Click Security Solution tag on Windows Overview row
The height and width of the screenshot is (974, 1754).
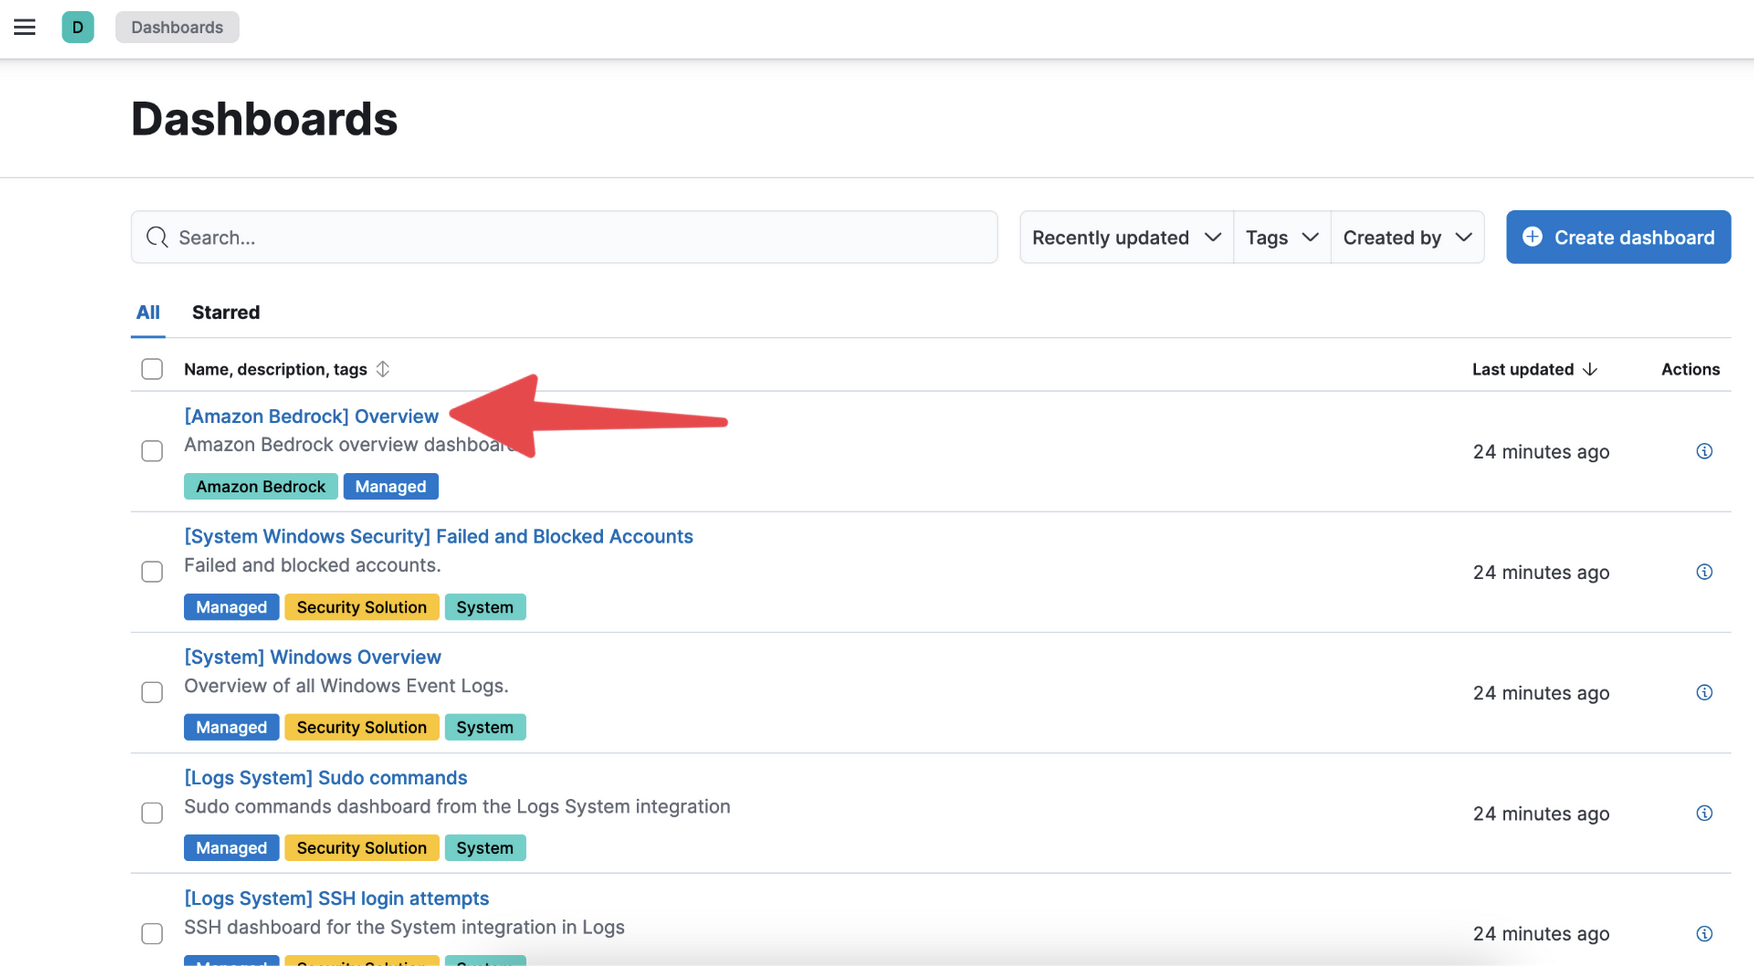pos(361,727)
